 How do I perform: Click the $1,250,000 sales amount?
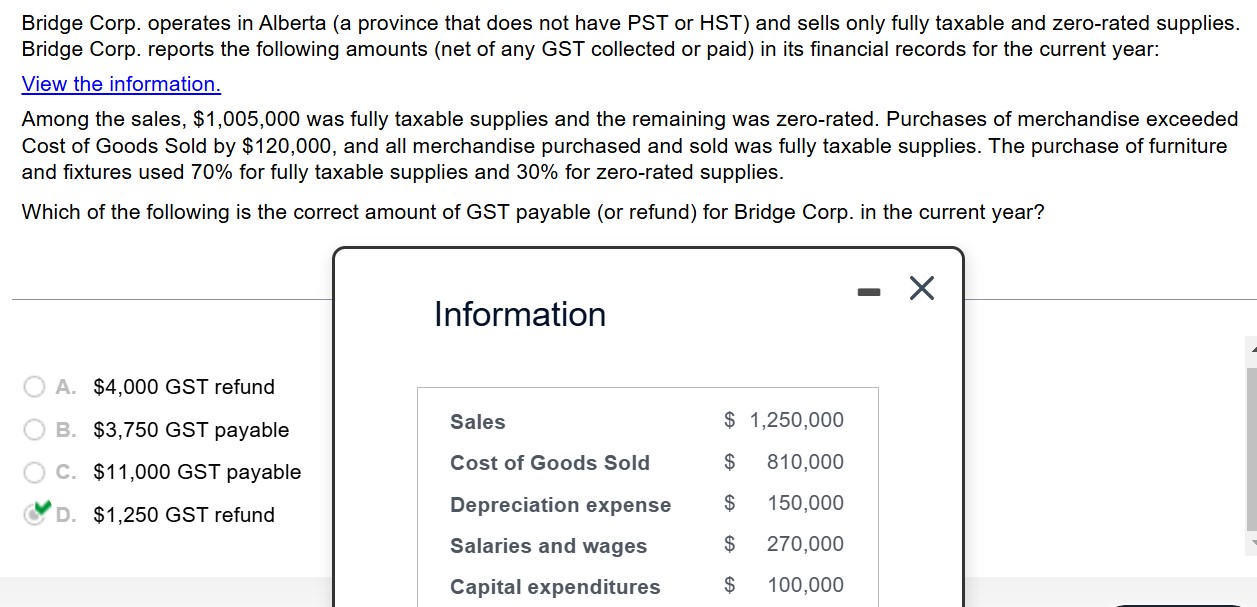click(796, 420)
